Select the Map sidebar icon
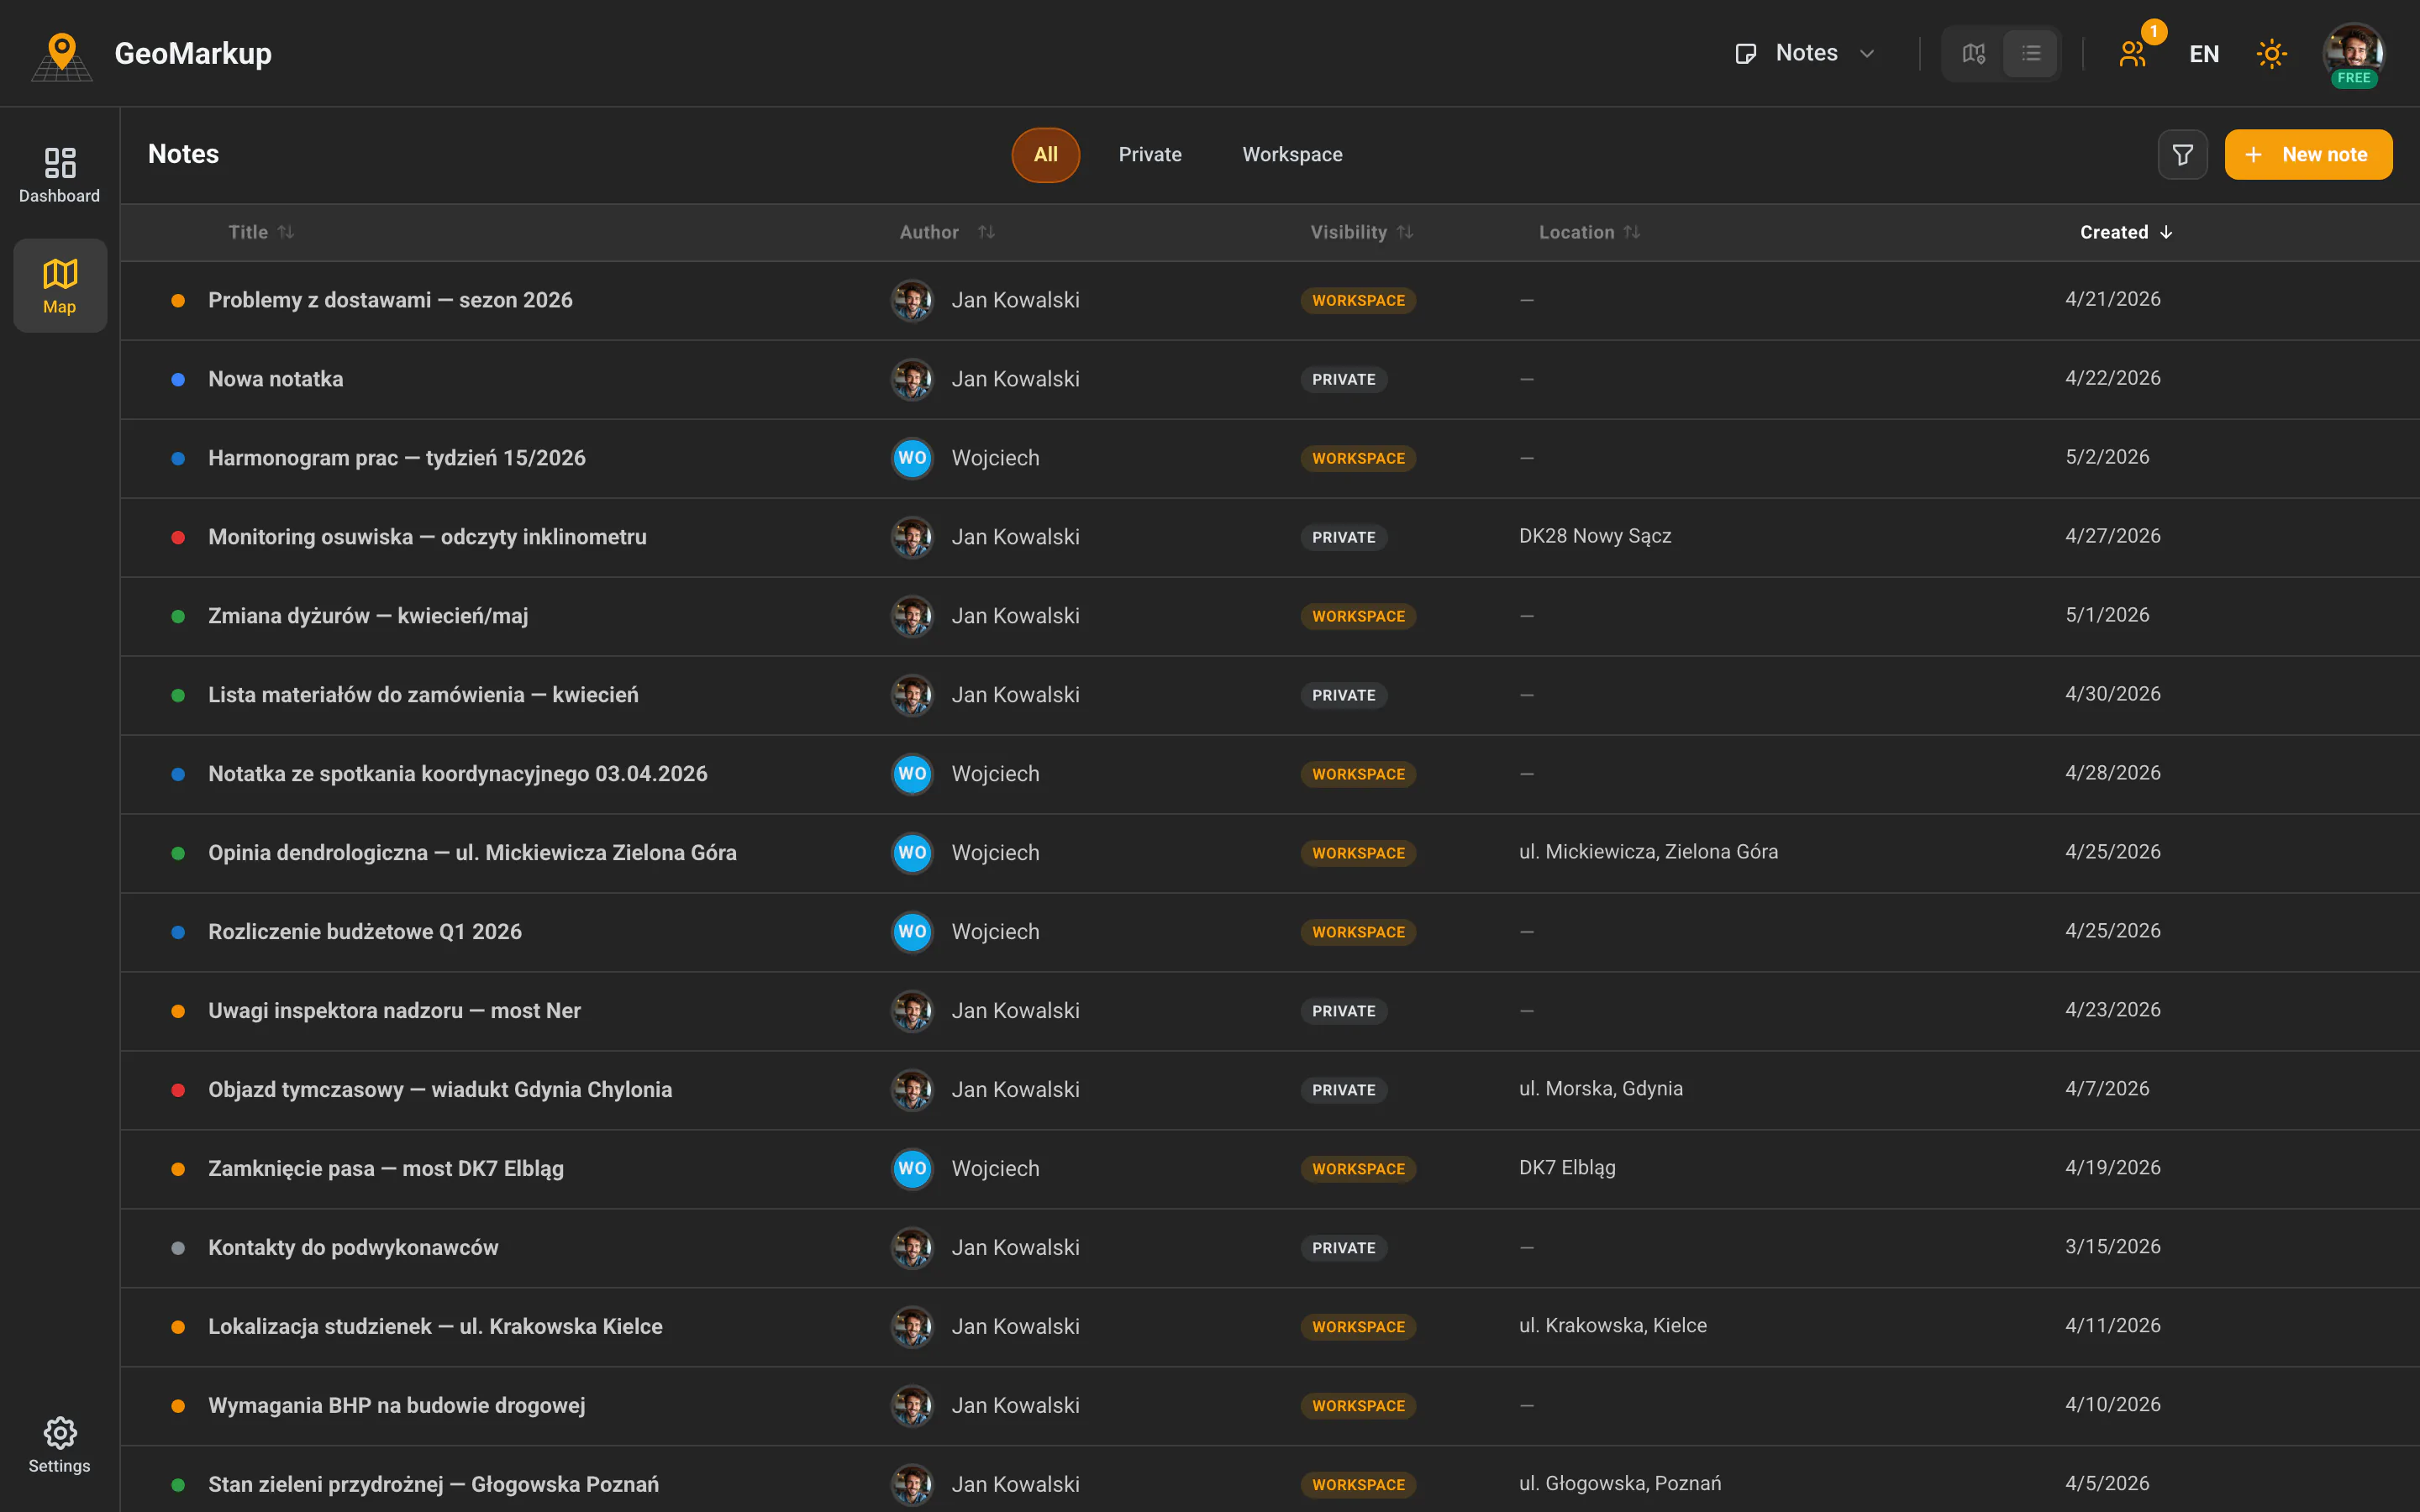Viewport: 2420px width, 1512px height. pos(60,286)
